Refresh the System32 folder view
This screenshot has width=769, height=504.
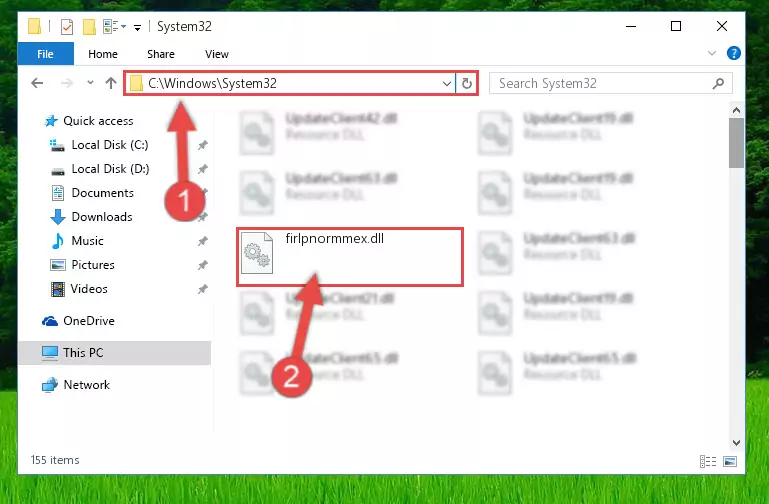pos(467,83)
